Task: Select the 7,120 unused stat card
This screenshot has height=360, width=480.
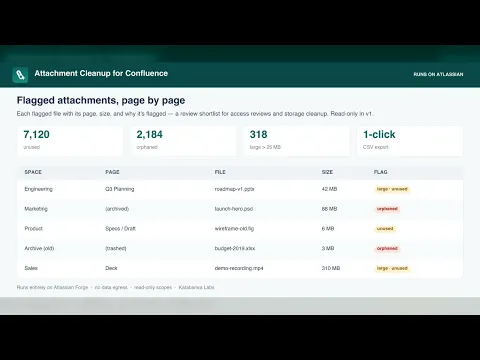Action: click(x=70, y=141)
